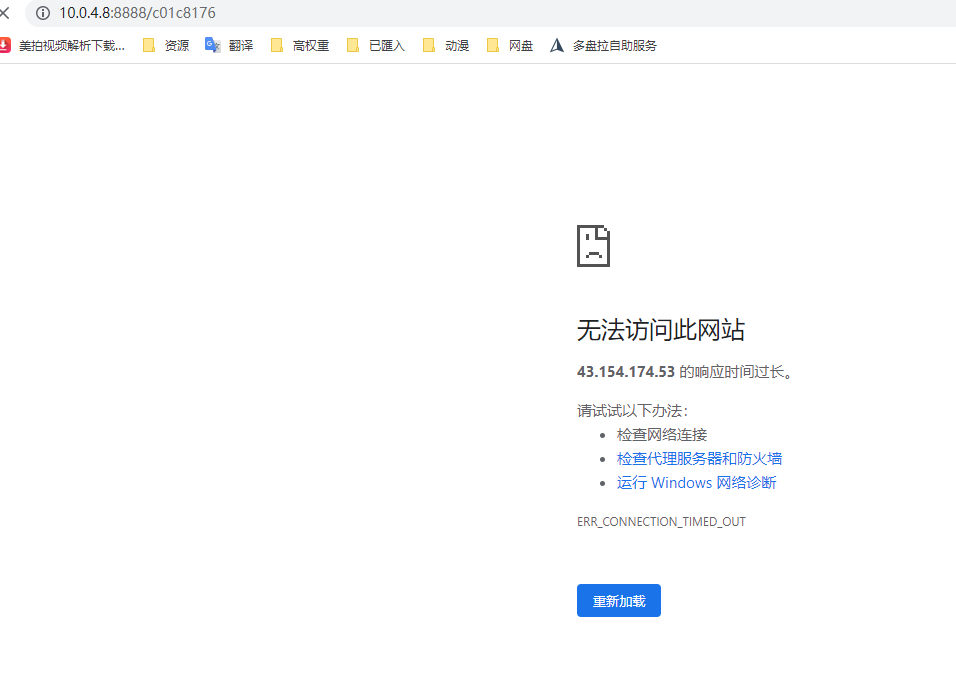Open the 美拍视频解析下载 bookmark
Image resolution: width=956 pixels, height=682 pixels.
pos(65,44)
